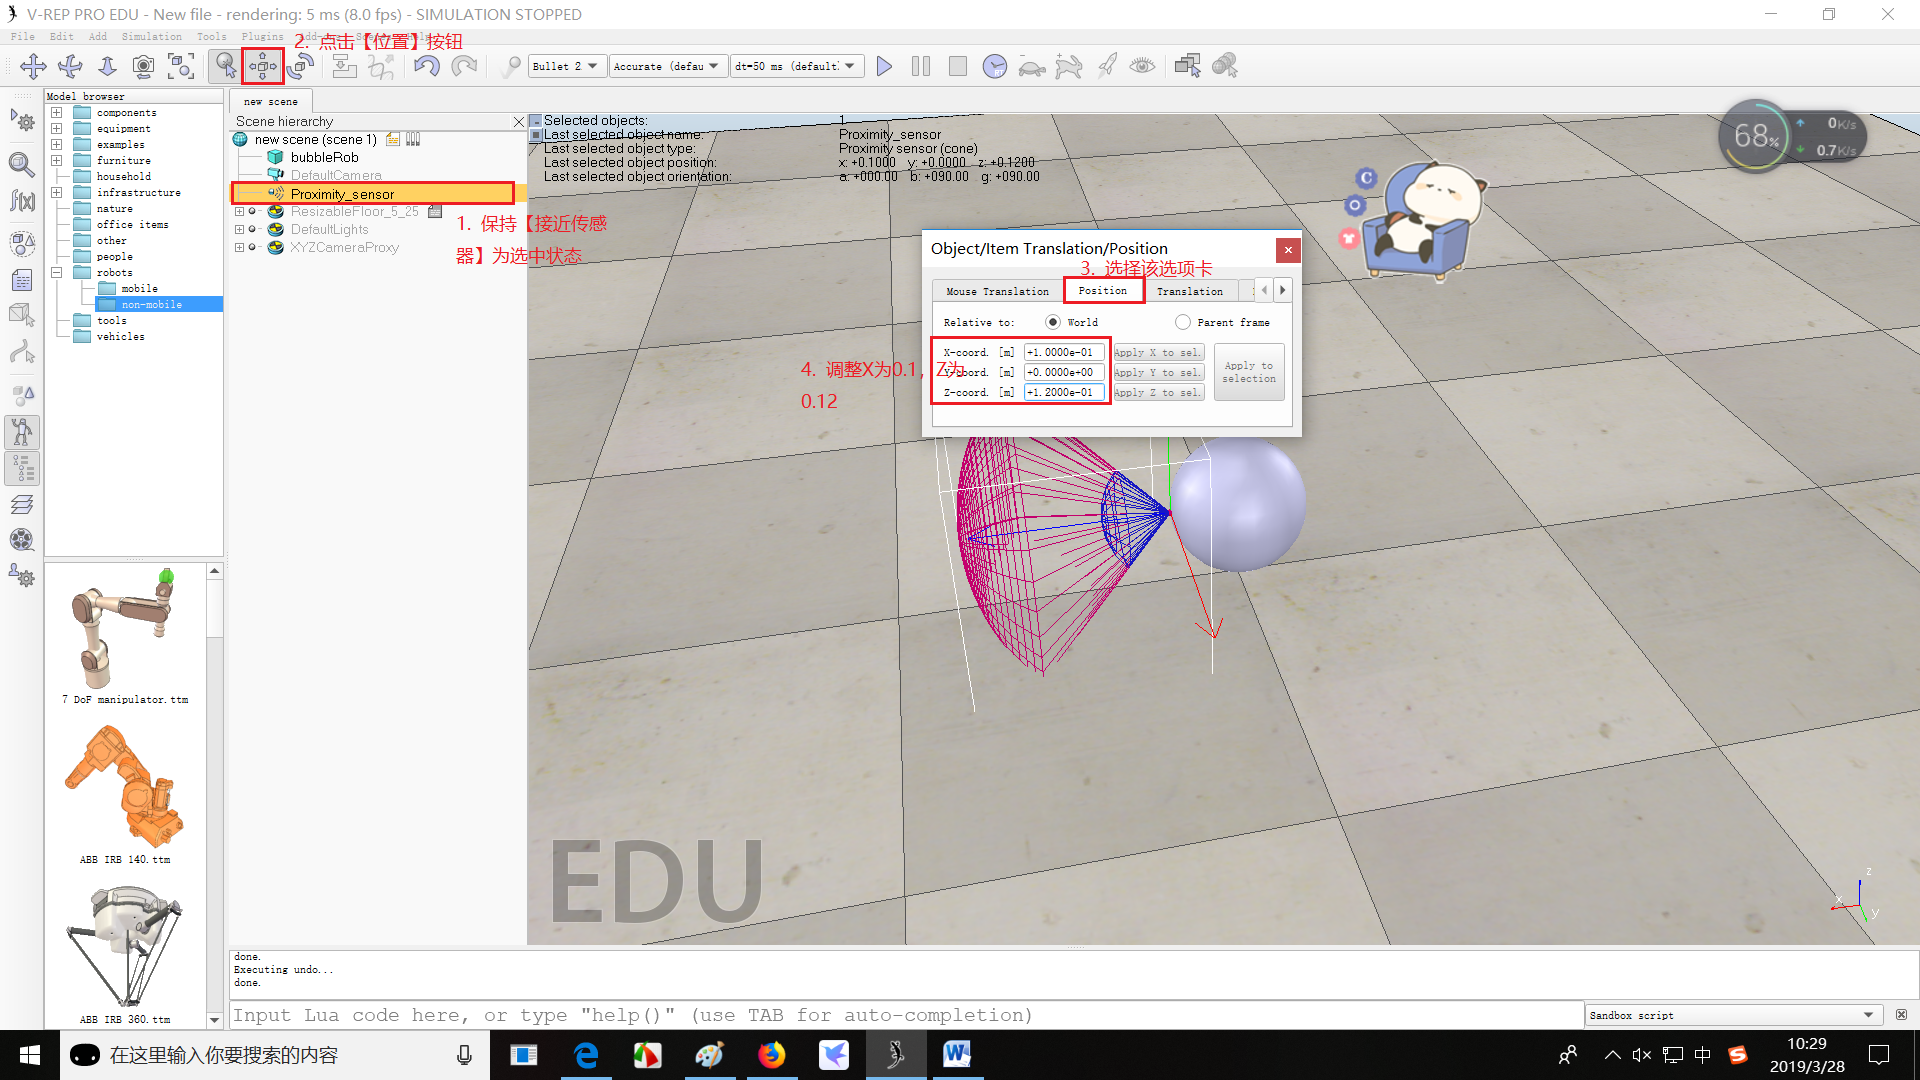Screen dimensions: 1920x1080
Task: Click the undo arrow icon
Action: pyautogui.click(x=427, y=66)
